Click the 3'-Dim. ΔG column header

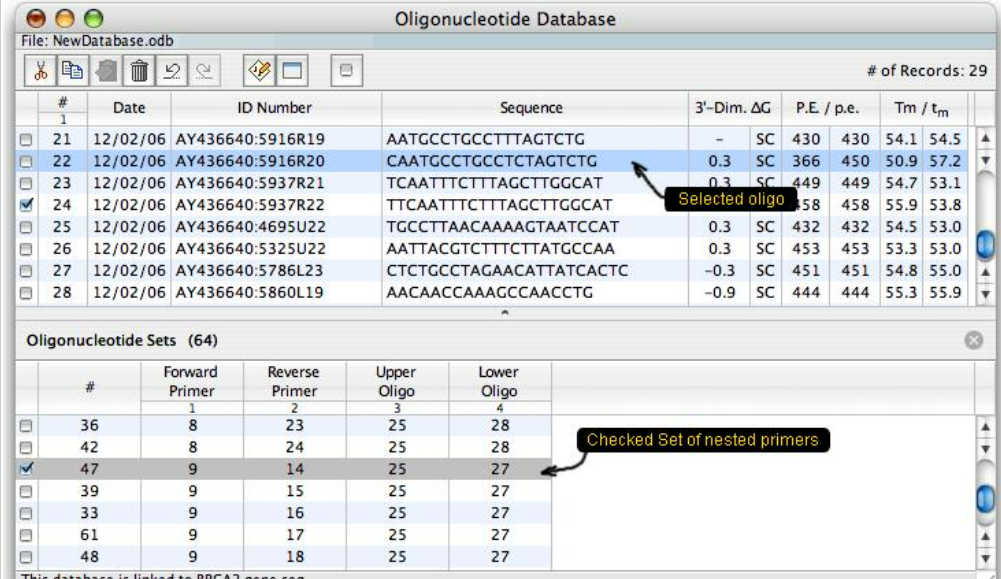734,108
